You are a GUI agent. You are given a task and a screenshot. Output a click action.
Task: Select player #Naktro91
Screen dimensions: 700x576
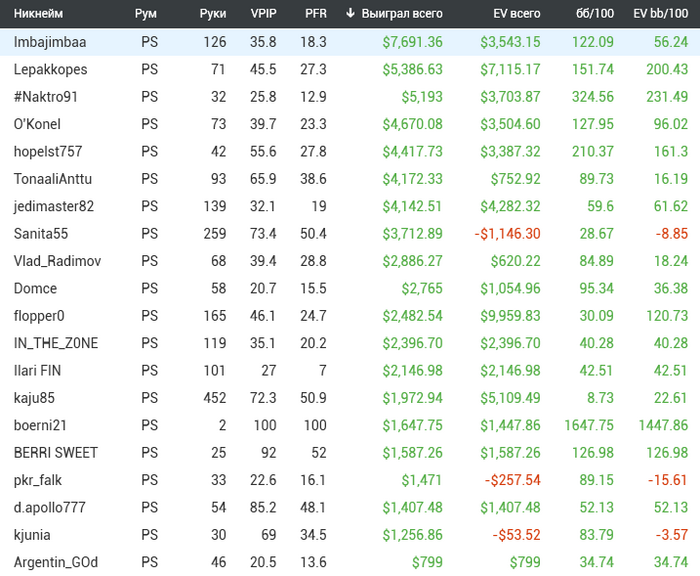(46, 96)
